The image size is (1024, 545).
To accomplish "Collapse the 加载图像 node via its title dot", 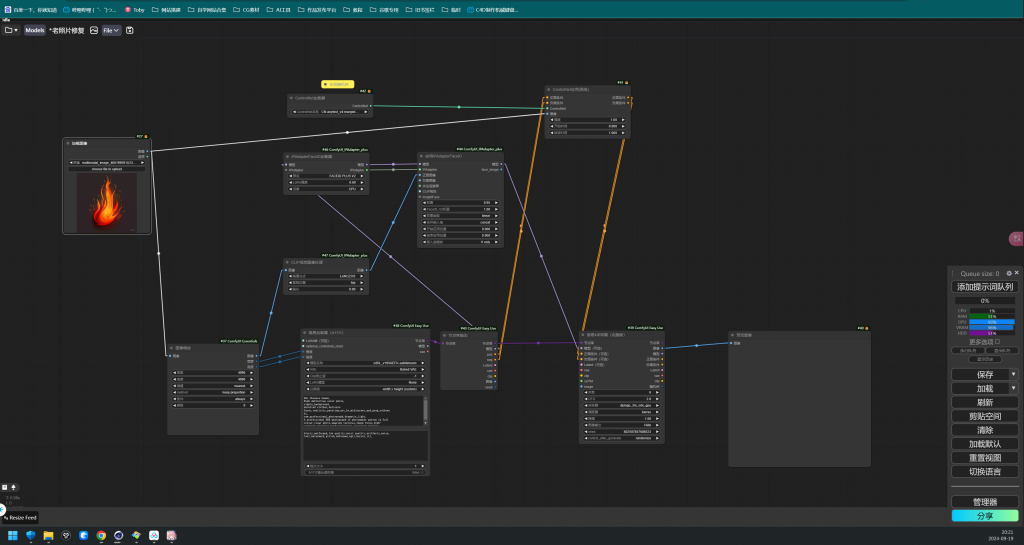I will coord(68,143).
